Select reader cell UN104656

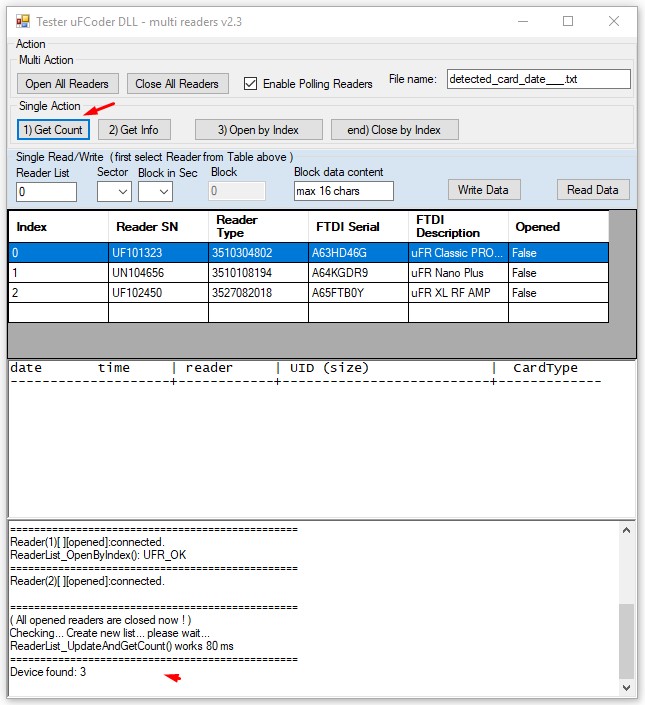point(158,273)
